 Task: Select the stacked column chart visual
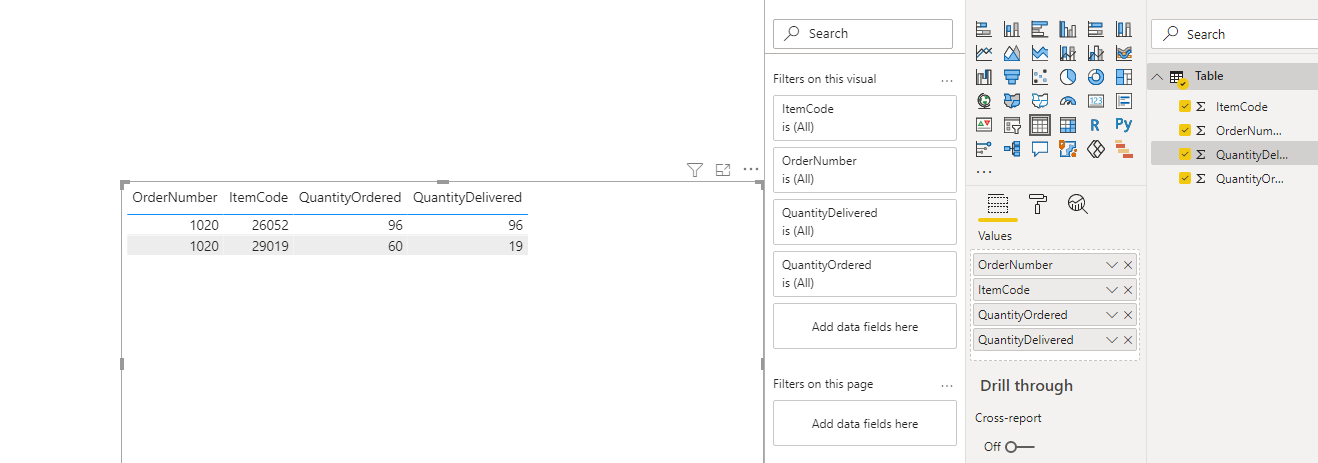pos(1012,29)
